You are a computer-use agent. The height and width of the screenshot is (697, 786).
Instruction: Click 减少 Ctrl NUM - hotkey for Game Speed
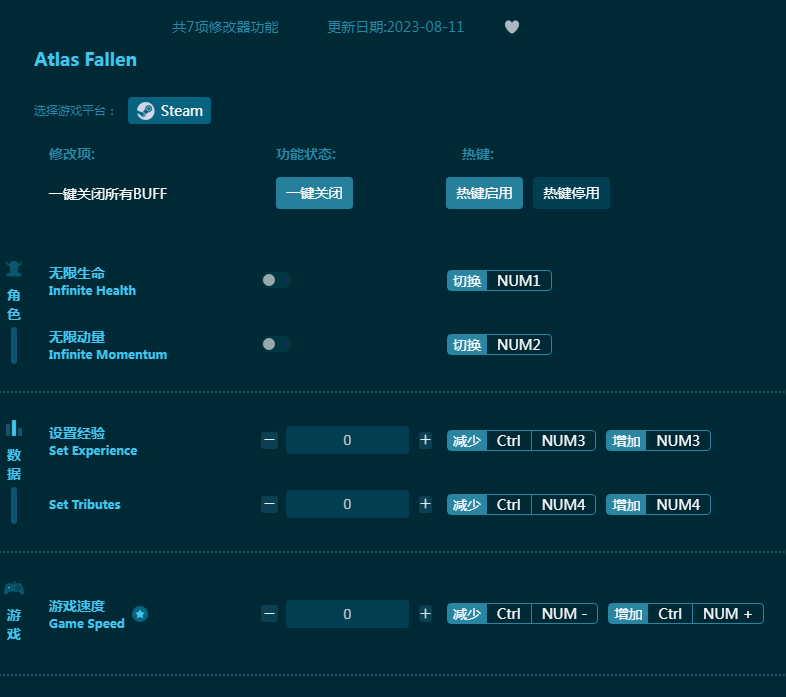(522, 614)
